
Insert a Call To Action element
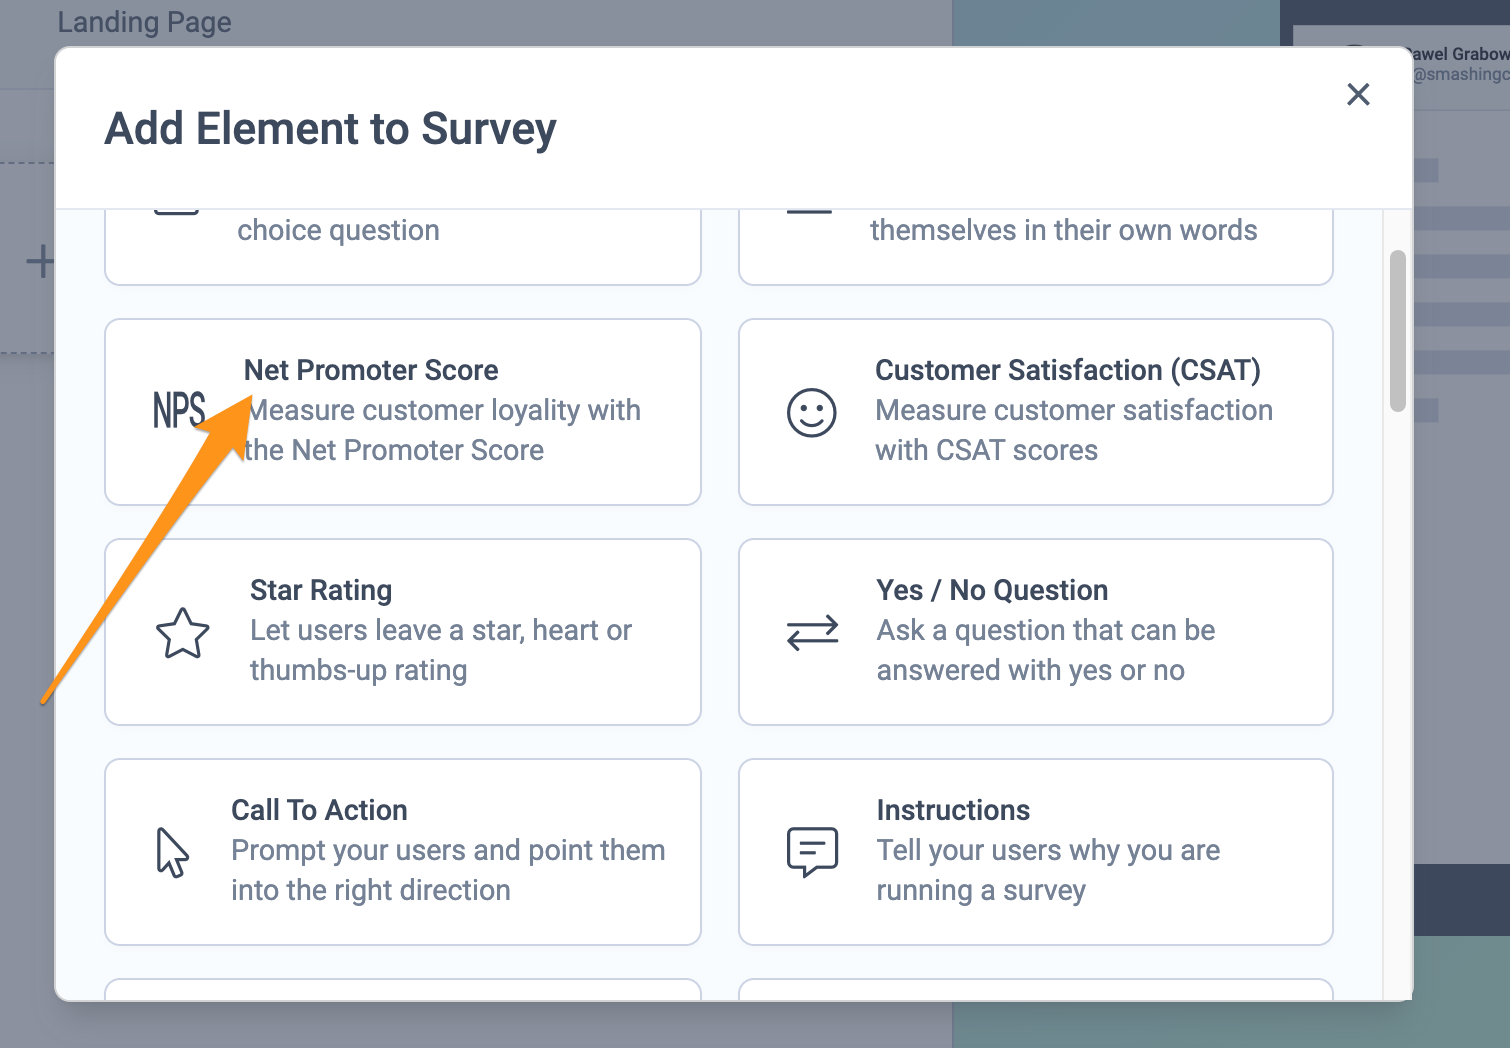(319, 811)
